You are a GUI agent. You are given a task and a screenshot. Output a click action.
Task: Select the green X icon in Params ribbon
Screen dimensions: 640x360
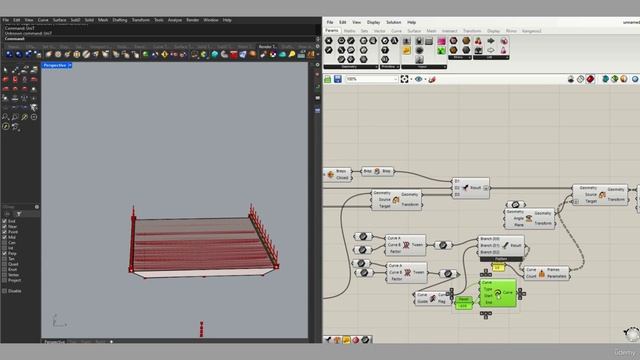(441, 51)
